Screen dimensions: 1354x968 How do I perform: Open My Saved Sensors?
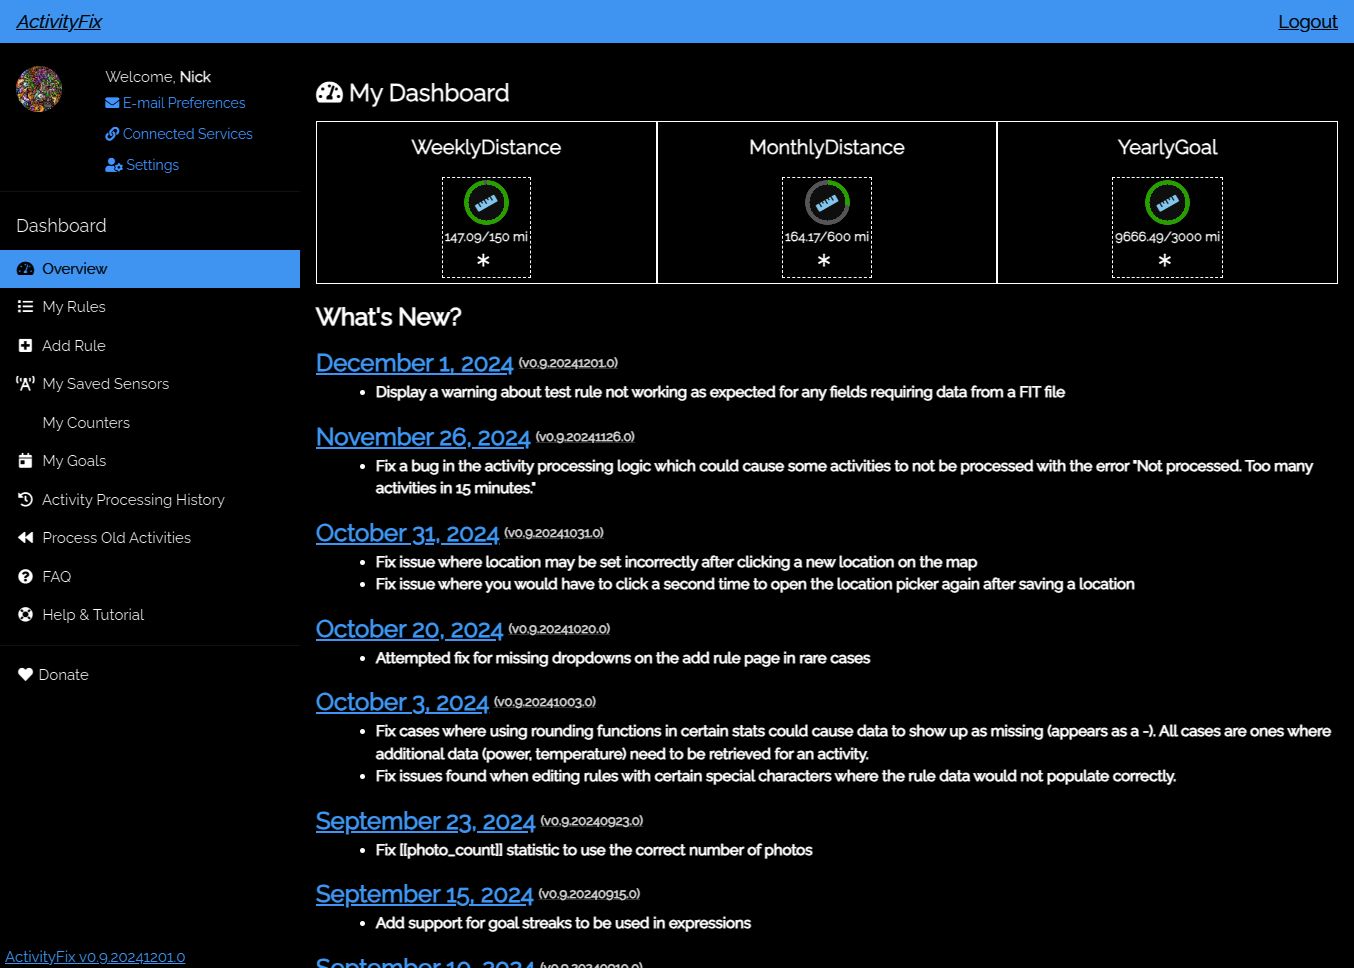105,383
